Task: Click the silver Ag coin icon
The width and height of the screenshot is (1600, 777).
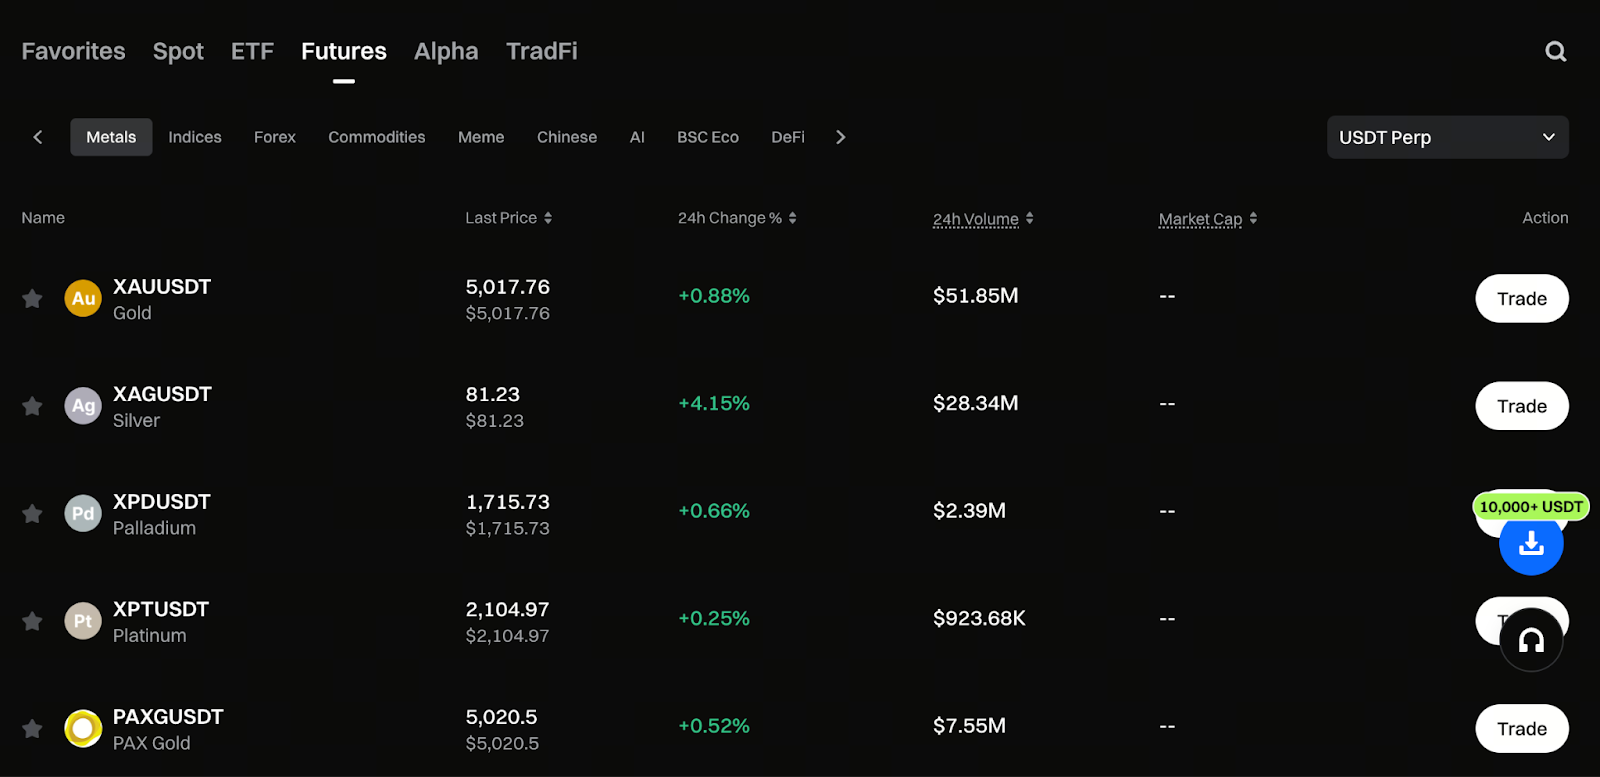Action: (x=83, y=406)
